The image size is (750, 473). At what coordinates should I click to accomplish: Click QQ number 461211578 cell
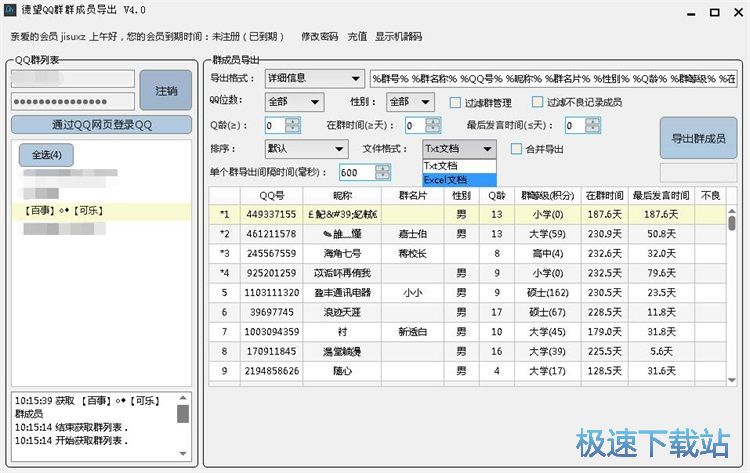tap(271, 234)
